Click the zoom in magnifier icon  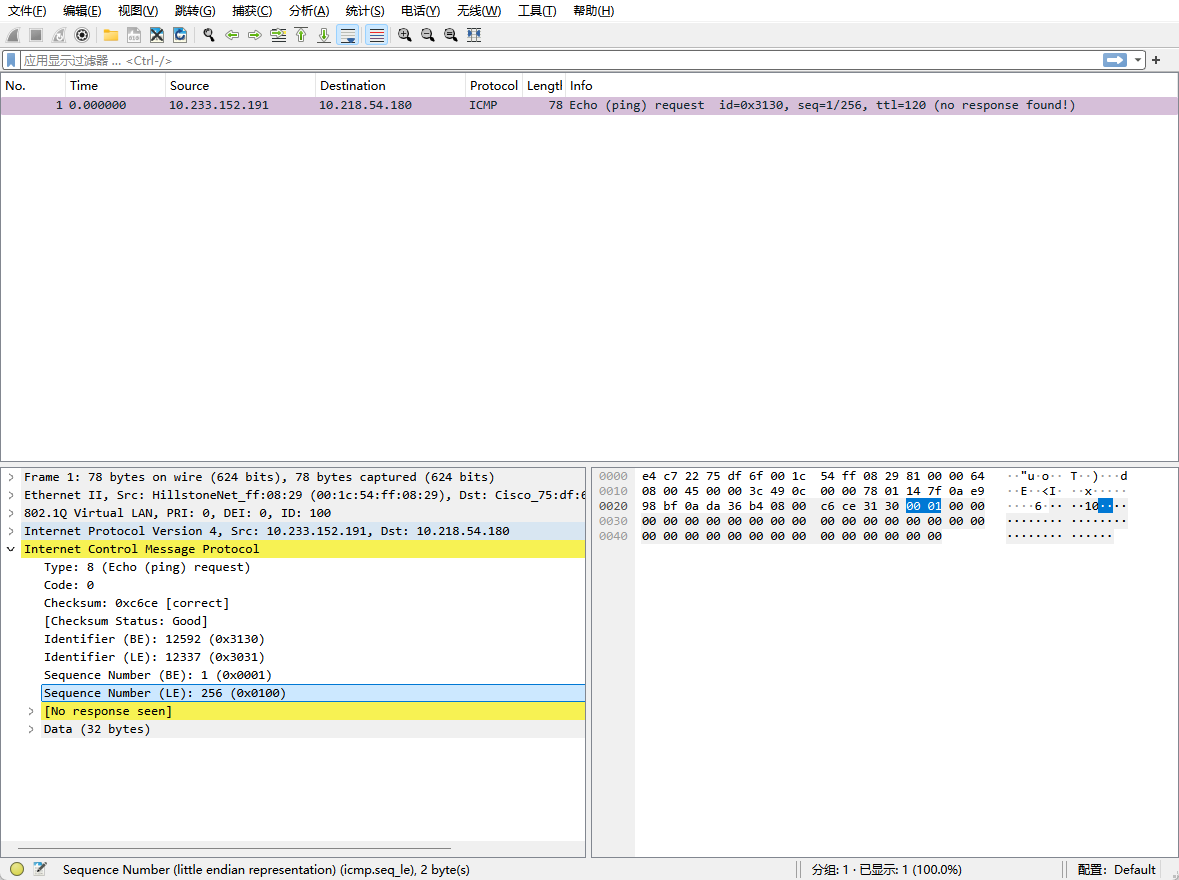coord(405,35)
